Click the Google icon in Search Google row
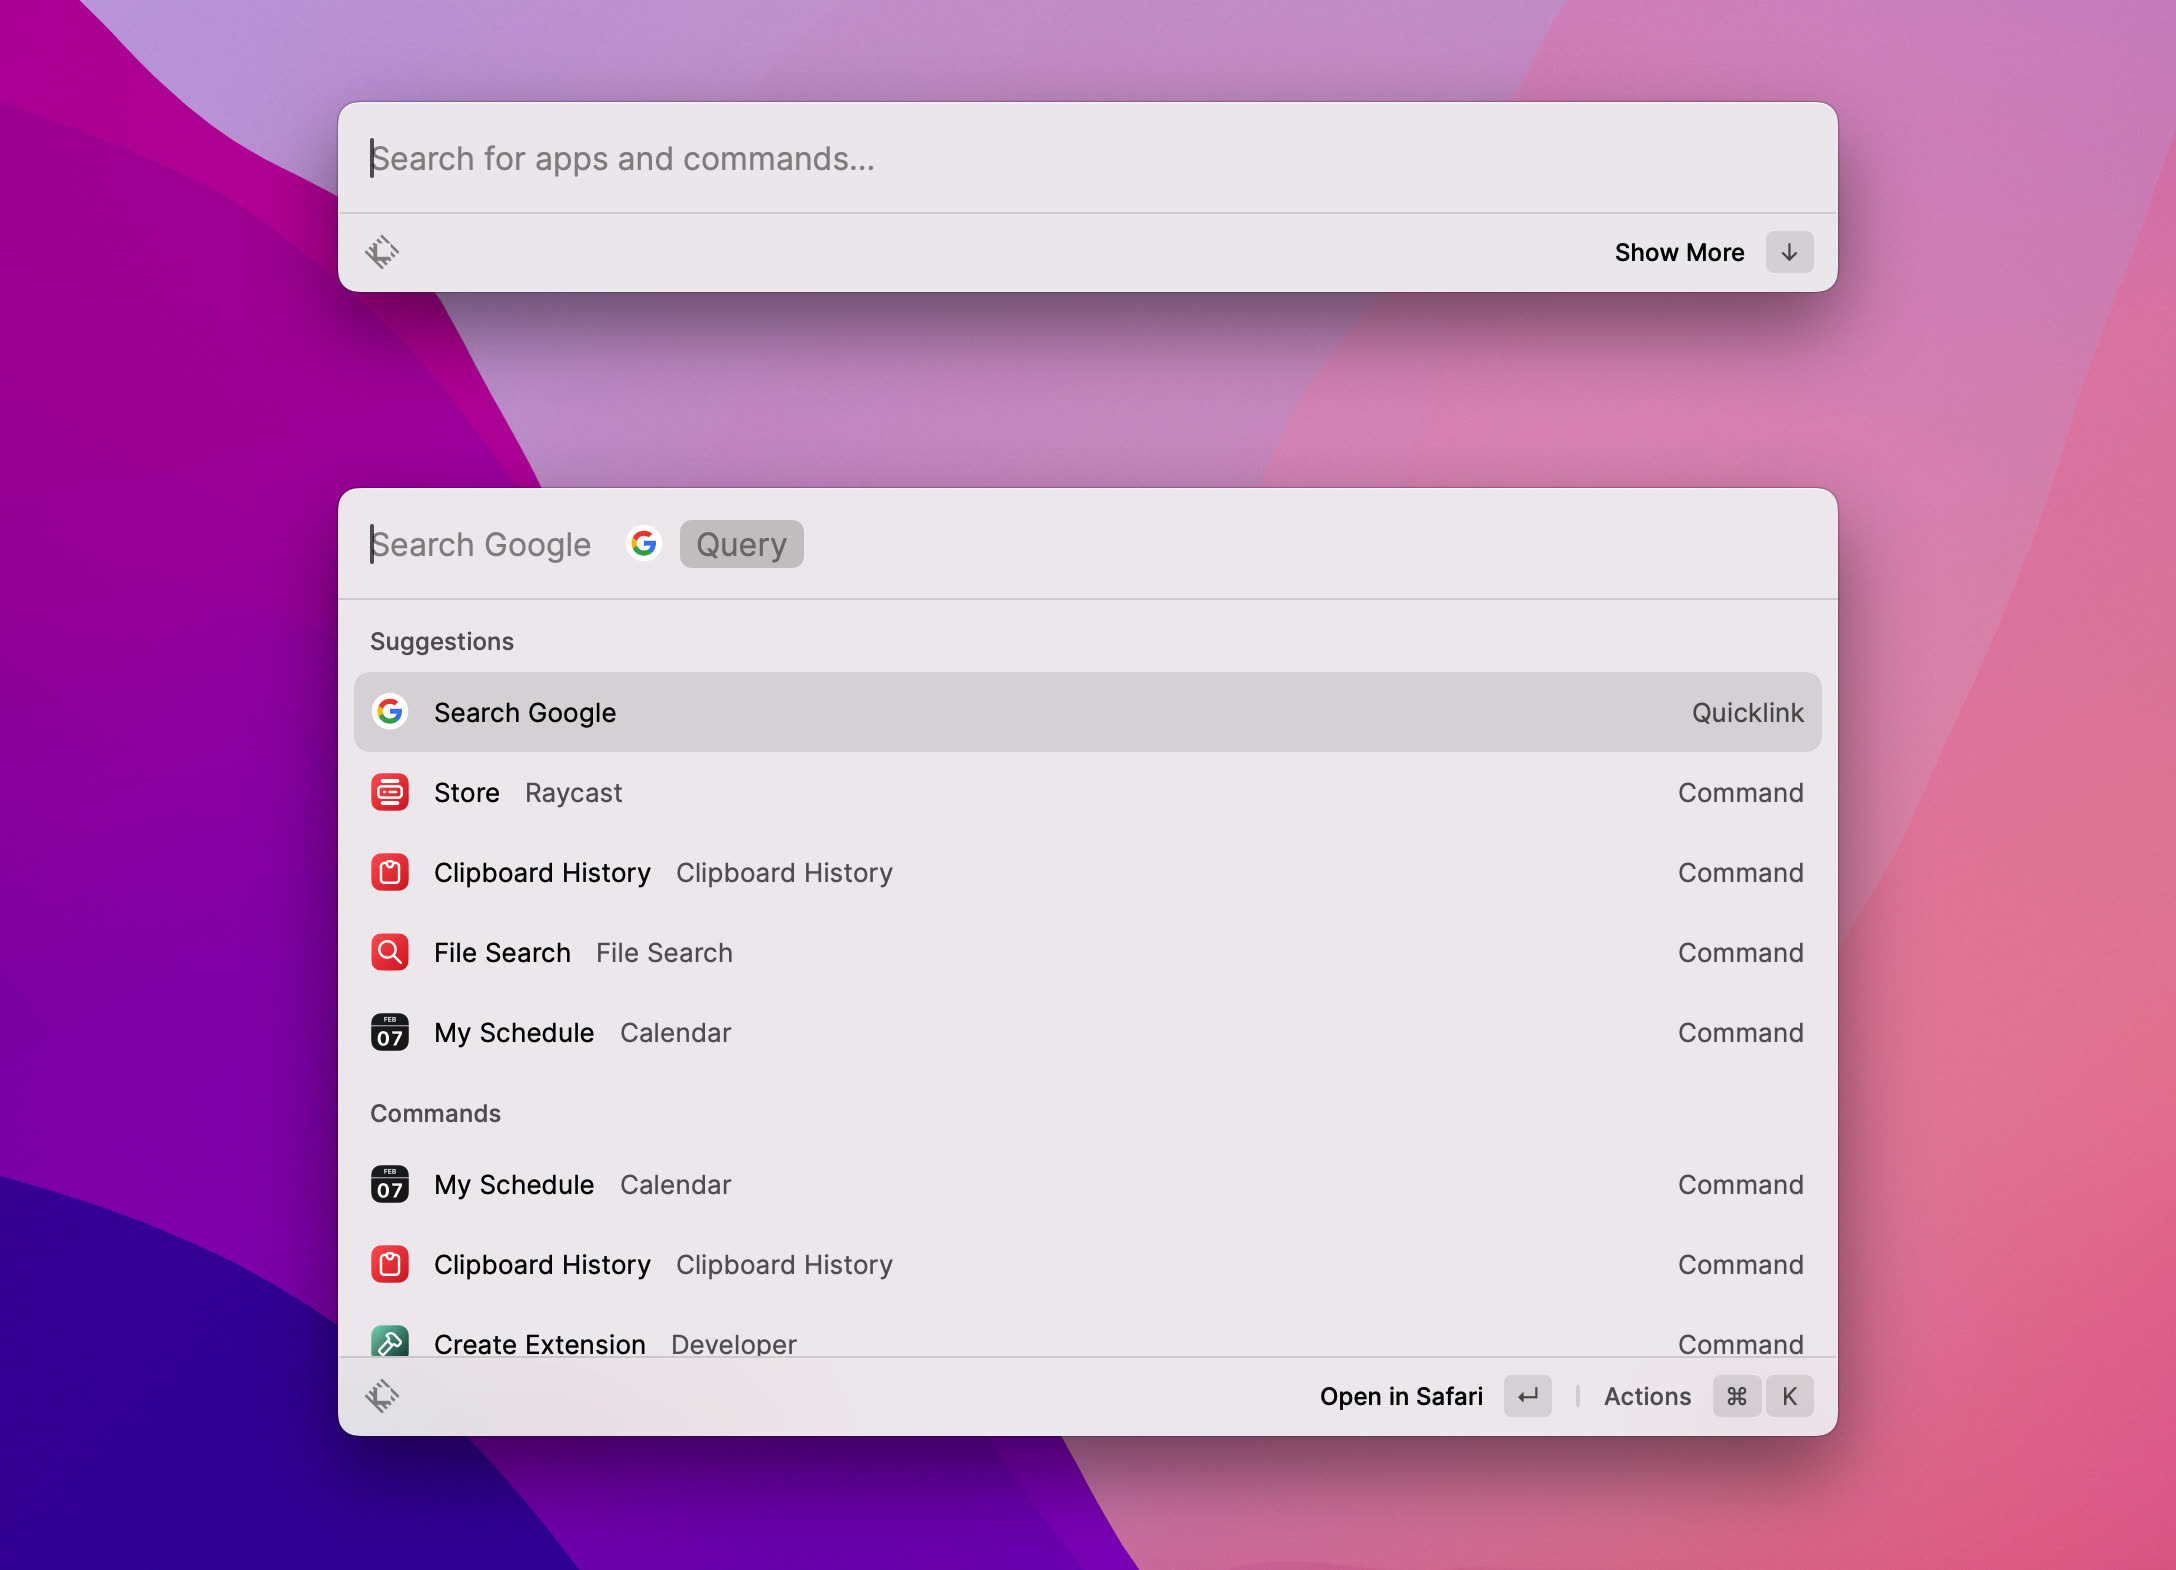 pyautogui.click(x=390, y=712)
